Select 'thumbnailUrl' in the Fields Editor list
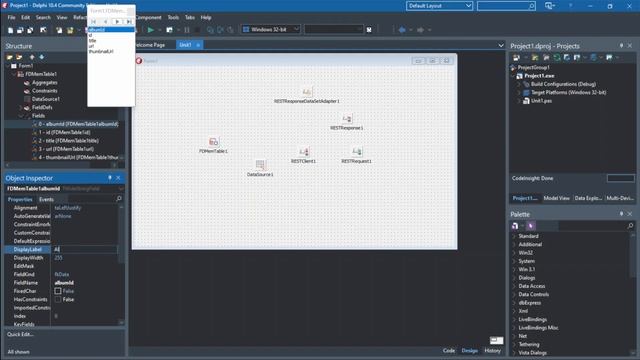Viewport: 640px width, 360px height. (101, 51)
